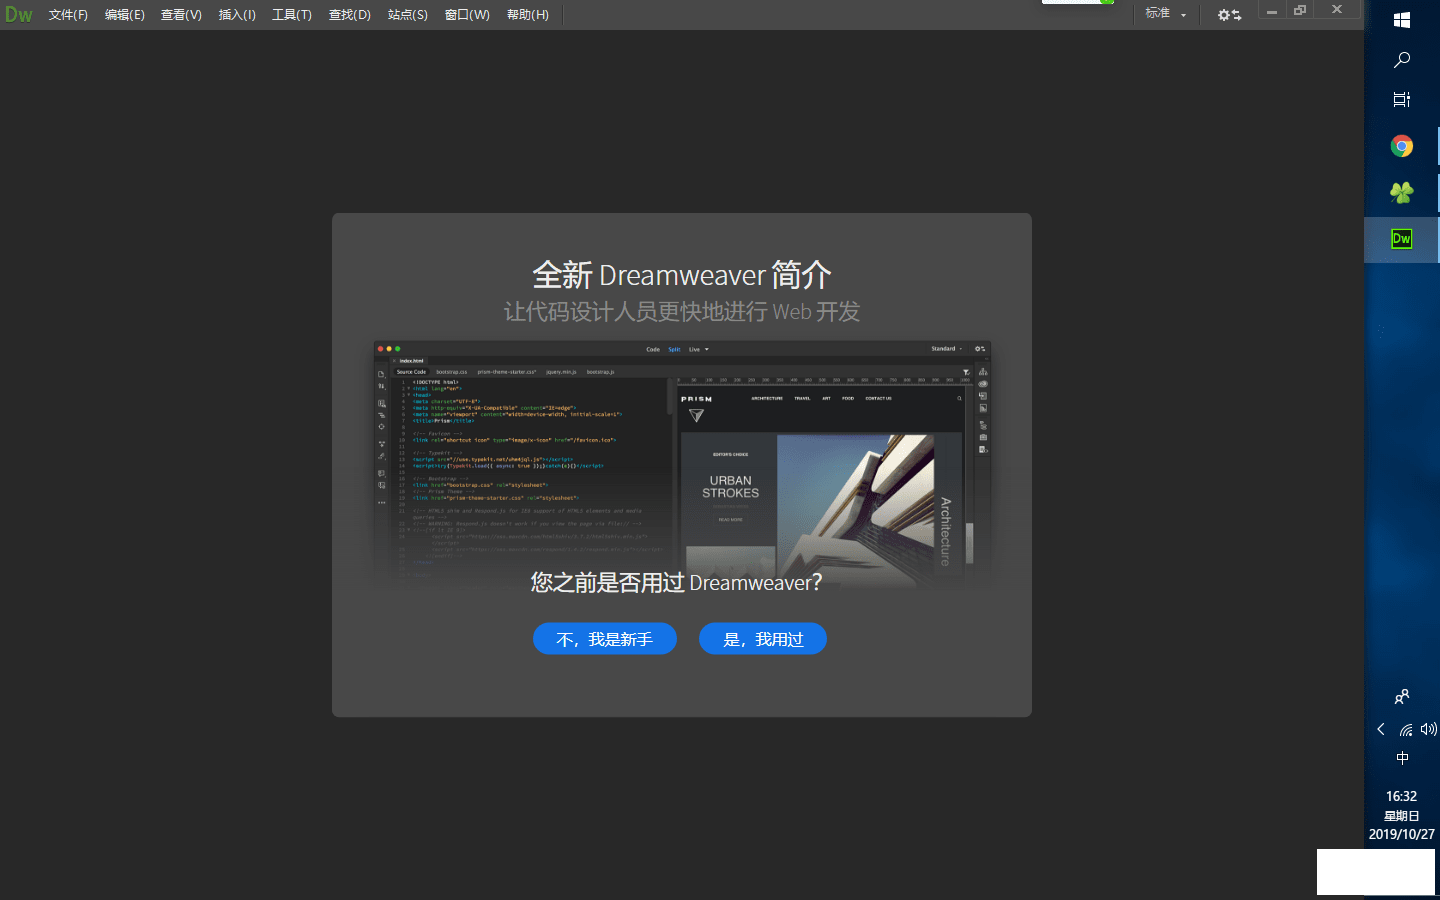This screenshot has width=1440, height=900.
Task: Open the volume speaker icon
Action: coord(1428,729)
